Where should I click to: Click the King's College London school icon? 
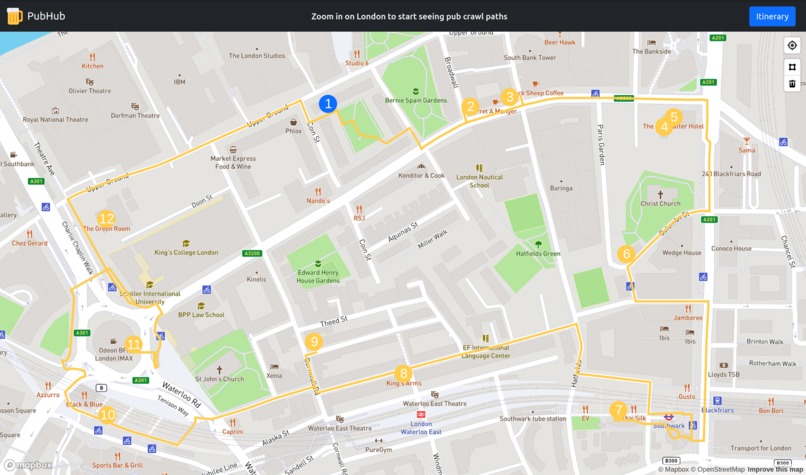(186, 244)
